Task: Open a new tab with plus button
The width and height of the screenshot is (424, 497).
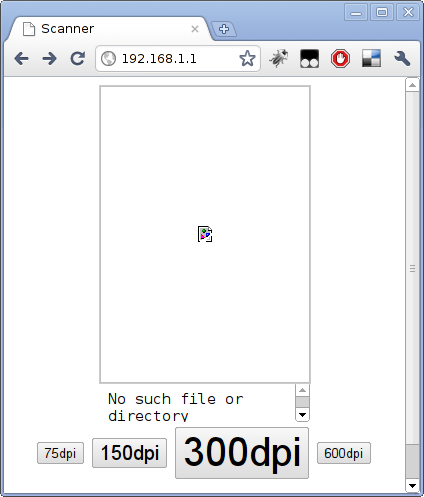Action: point(224,29)
